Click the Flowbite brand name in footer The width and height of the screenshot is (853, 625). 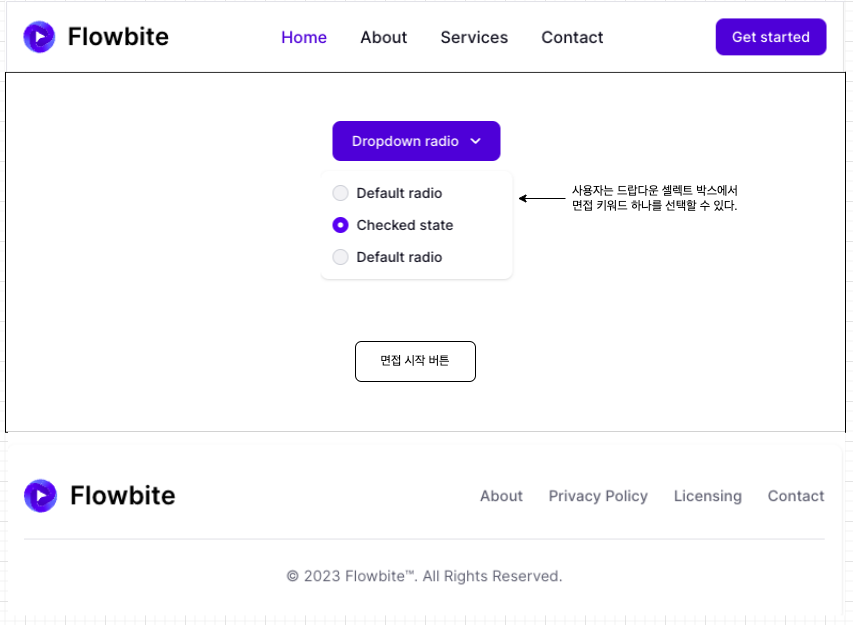coord(122,495)
